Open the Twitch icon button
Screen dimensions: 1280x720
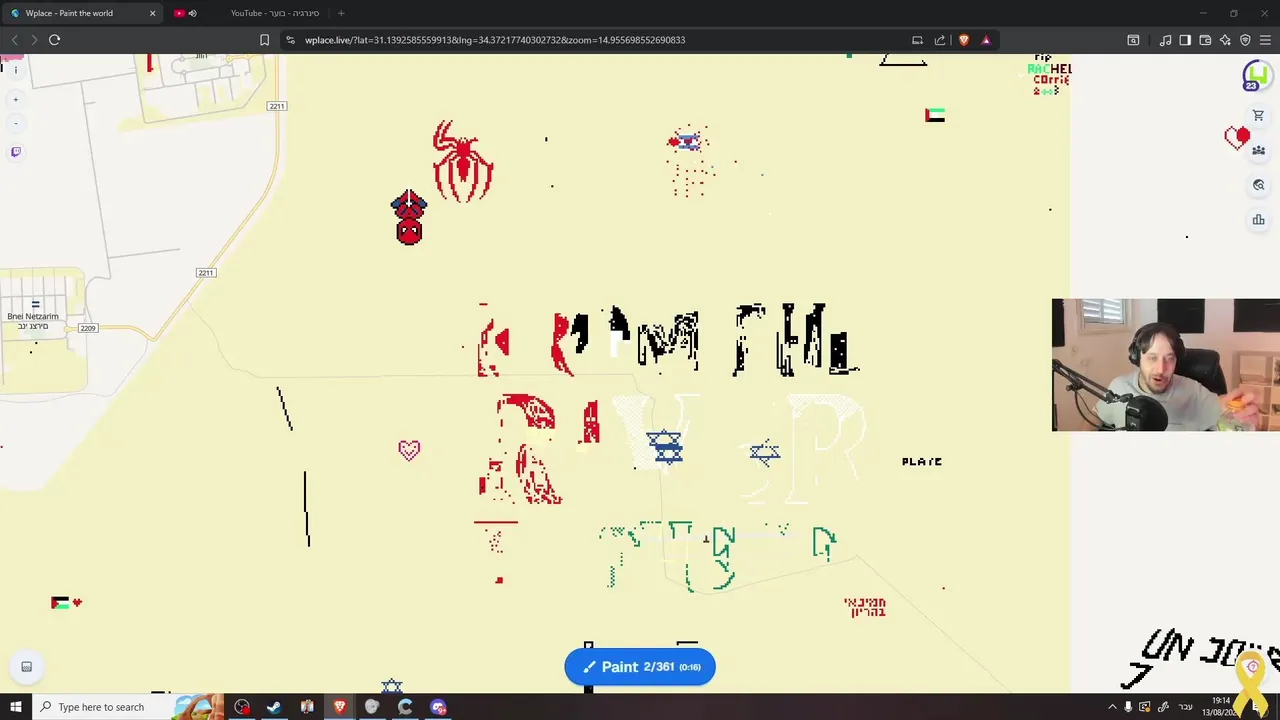click(15, 152)
